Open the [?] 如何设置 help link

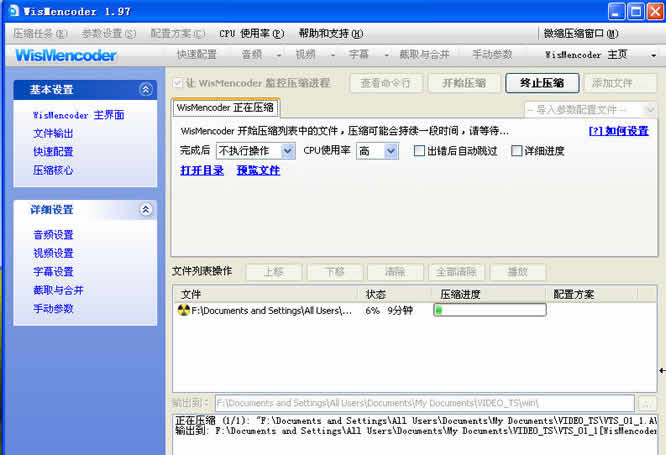(618, 131)
